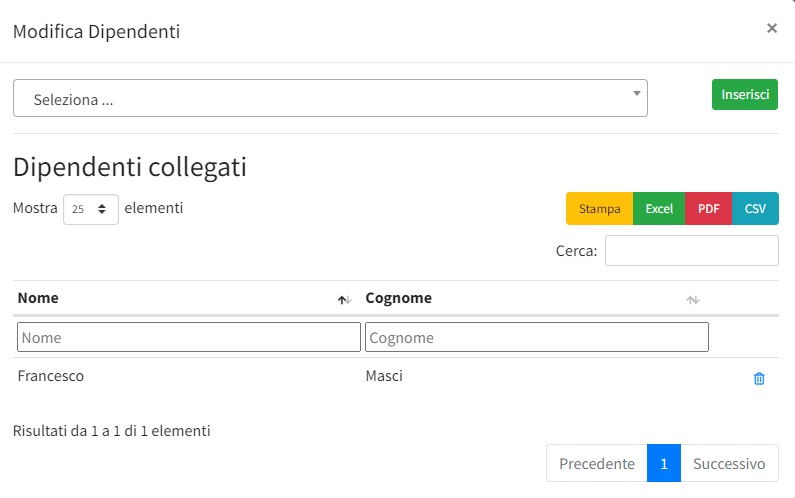Open the Mostra 25 elements dropdown
Image resolution: width=795 pixels, height=498 pixels.
(x=91, y=209)
